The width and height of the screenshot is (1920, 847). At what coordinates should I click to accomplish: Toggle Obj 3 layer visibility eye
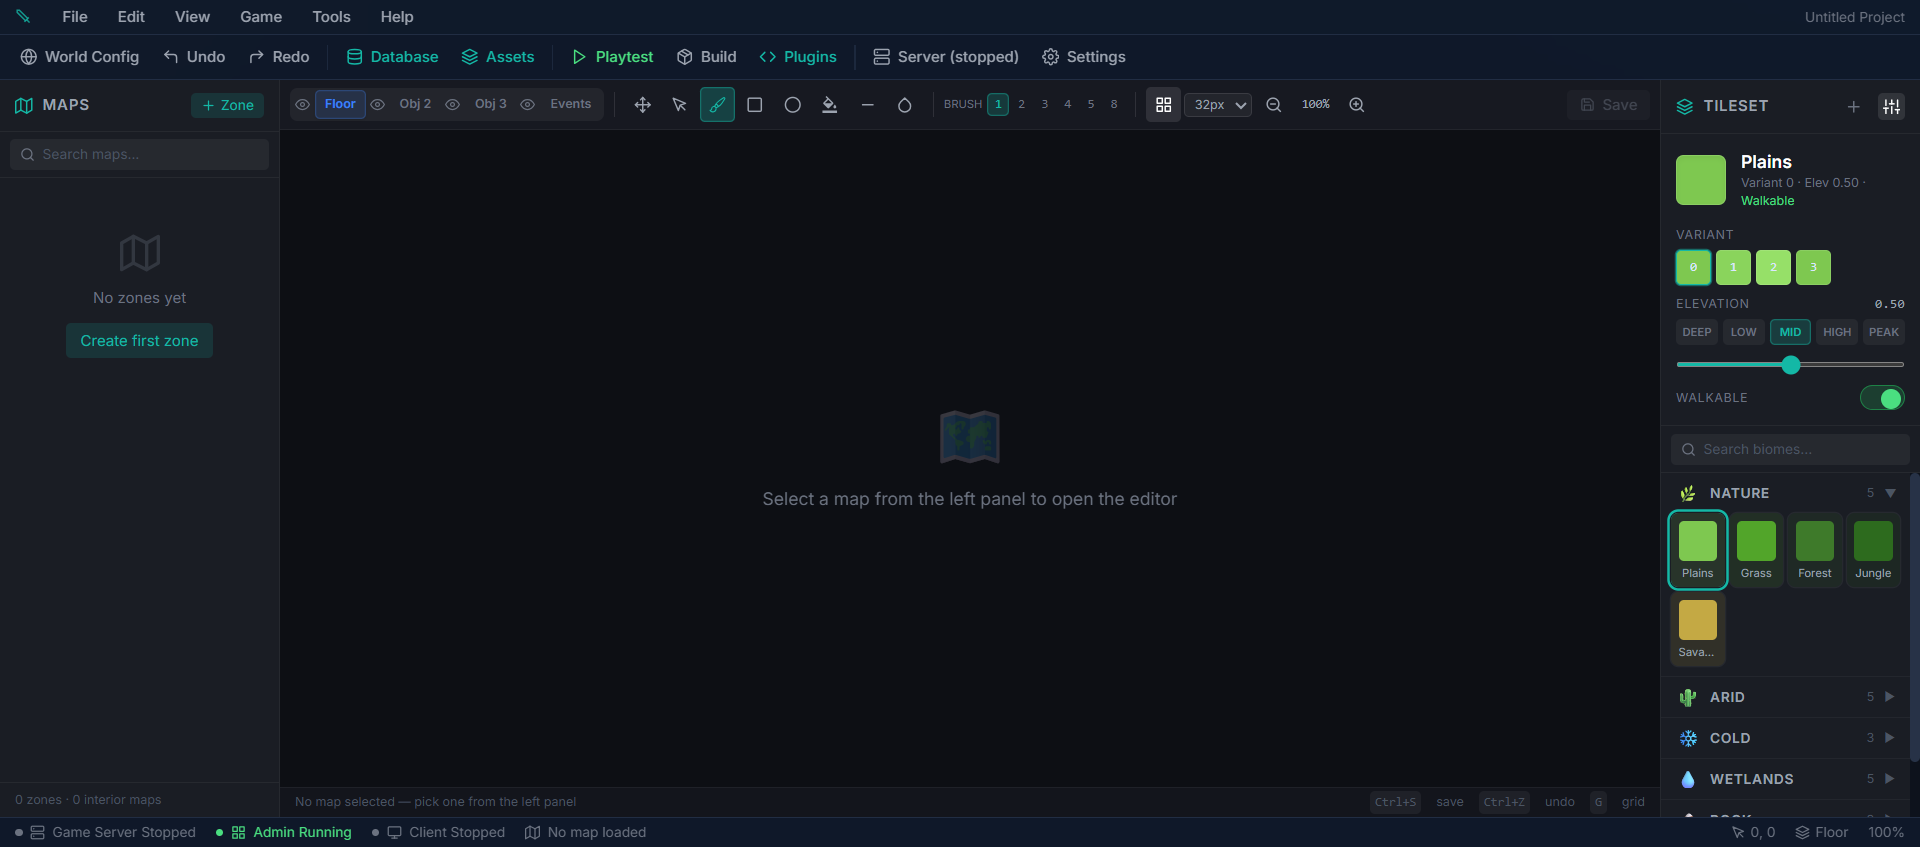tap(453, 105)
